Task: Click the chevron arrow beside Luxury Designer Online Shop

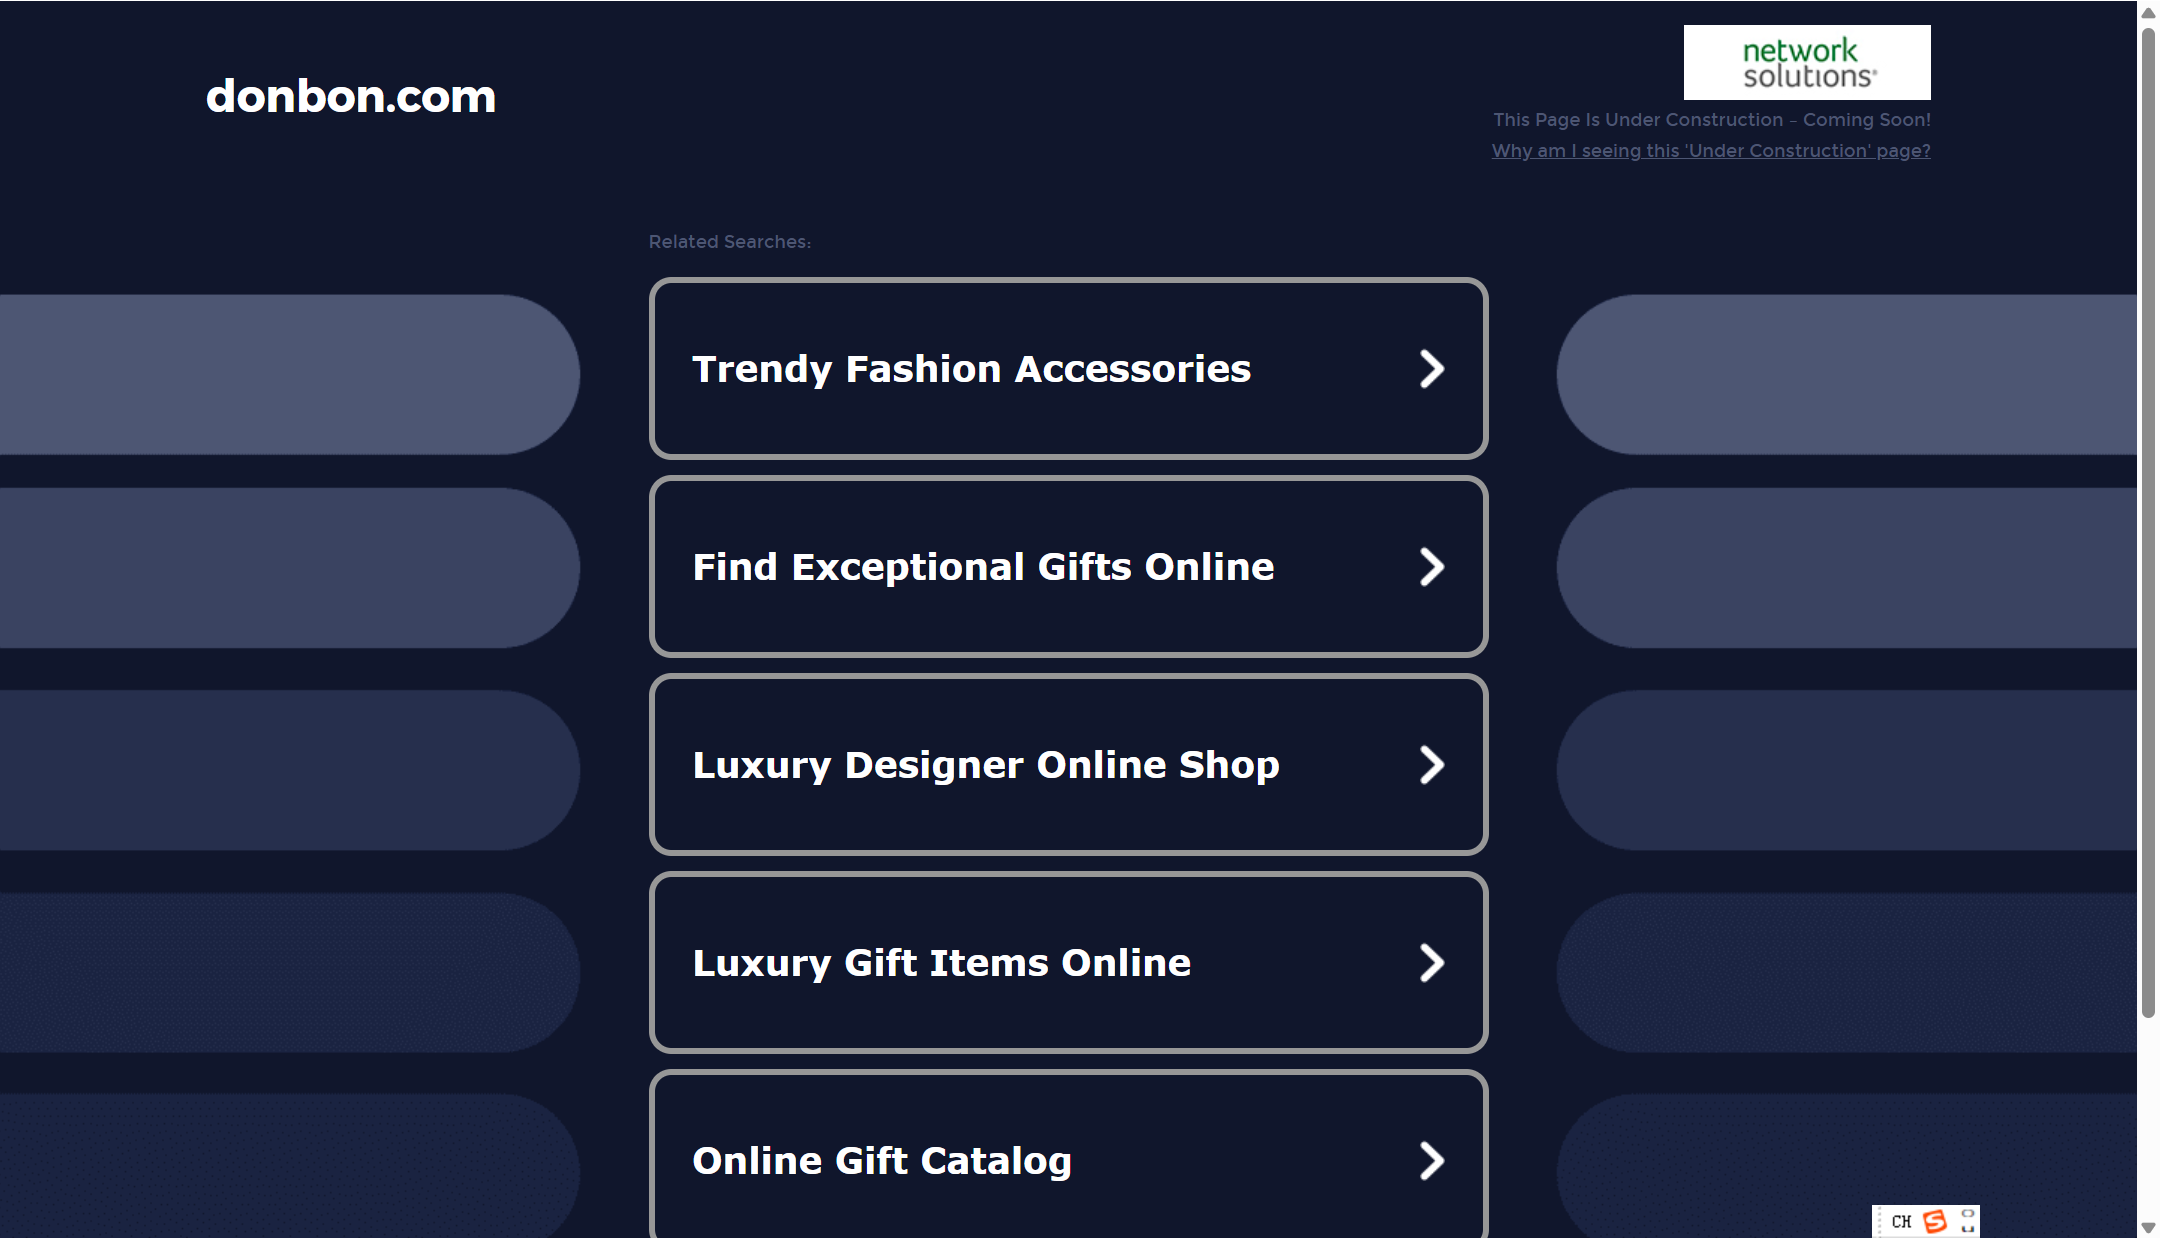Action: [1432, 765]
